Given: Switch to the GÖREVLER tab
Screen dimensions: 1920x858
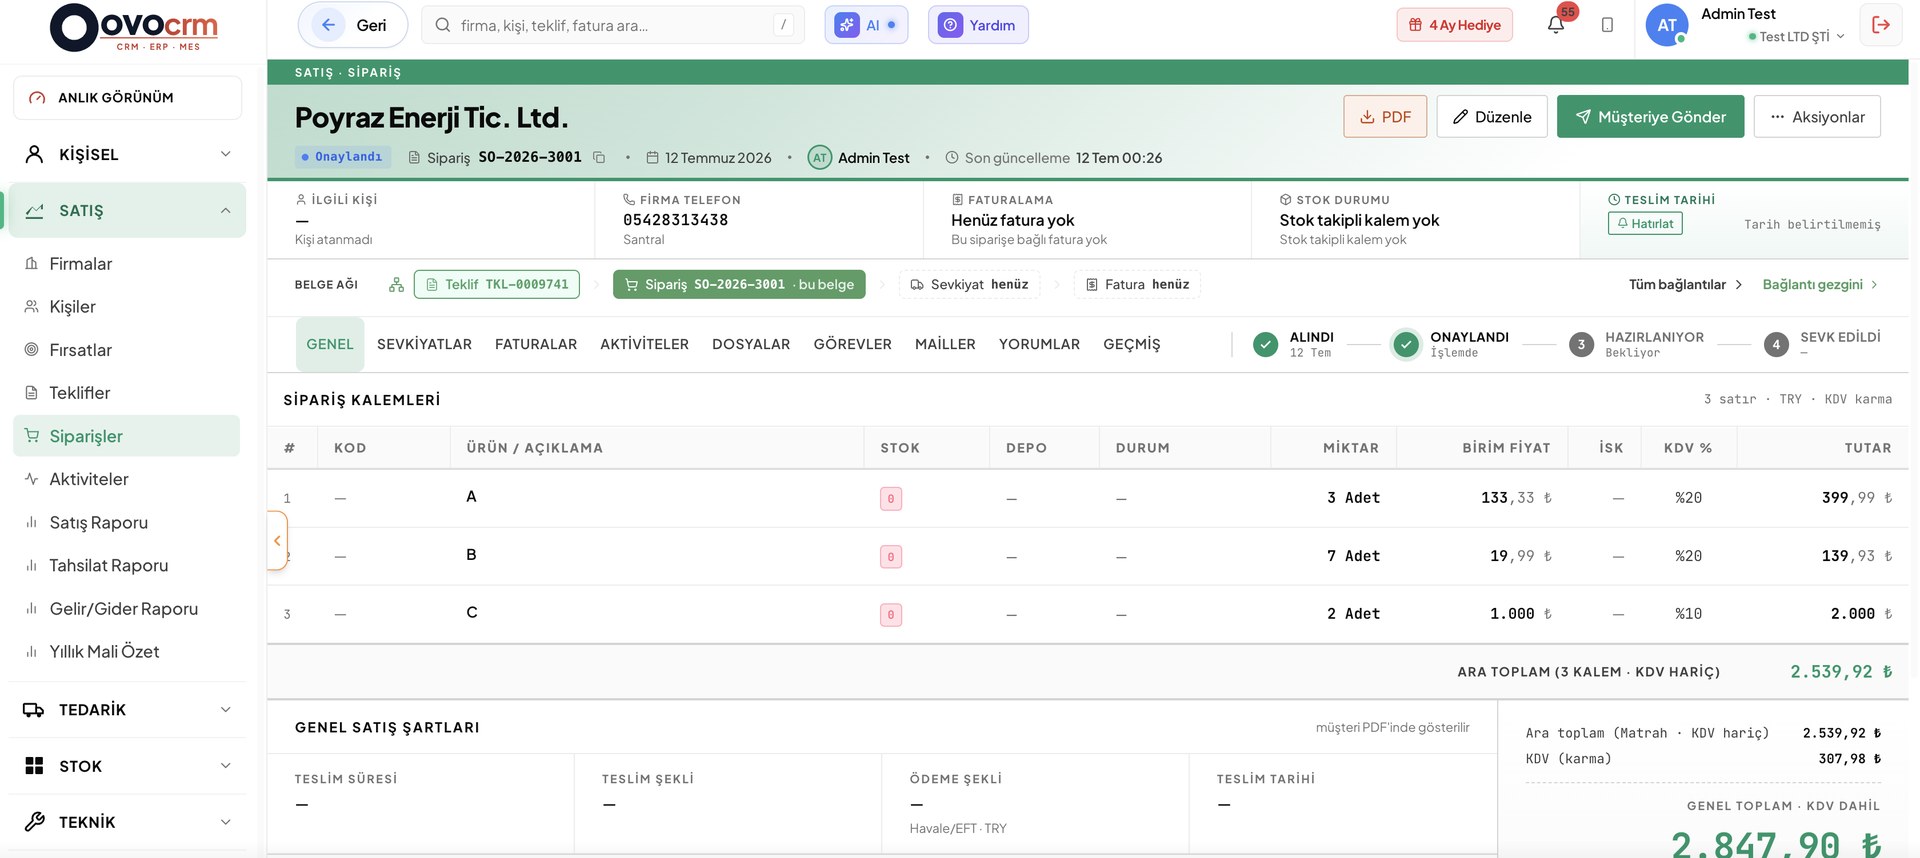Looking at the screenshot, I should pos(852,344).
